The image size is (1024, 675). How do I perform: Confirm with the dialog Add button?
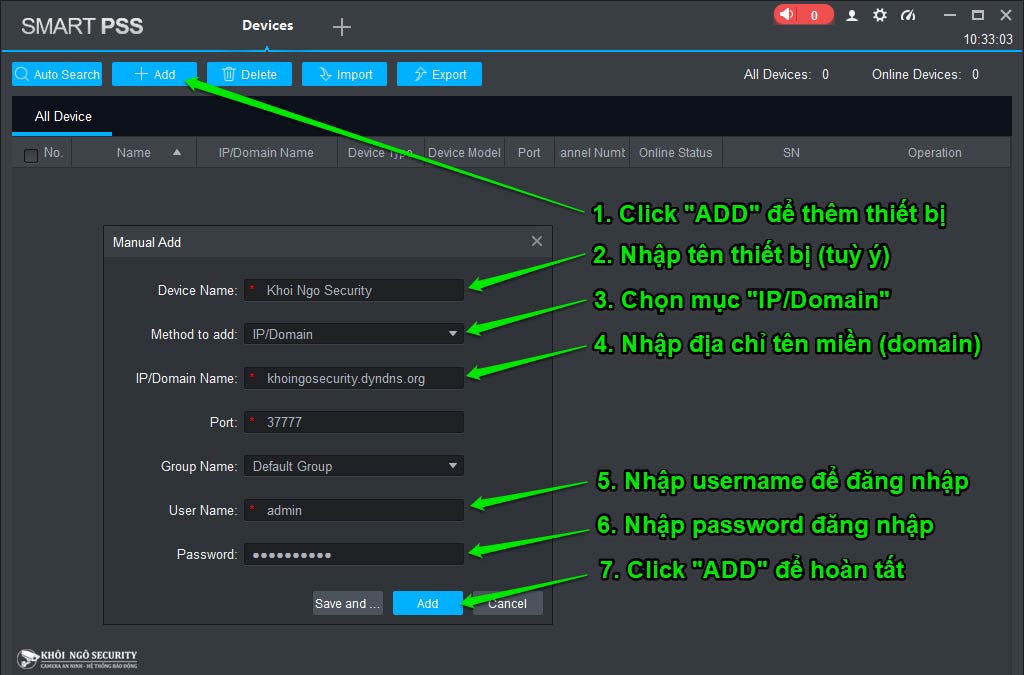click(428, 604)
